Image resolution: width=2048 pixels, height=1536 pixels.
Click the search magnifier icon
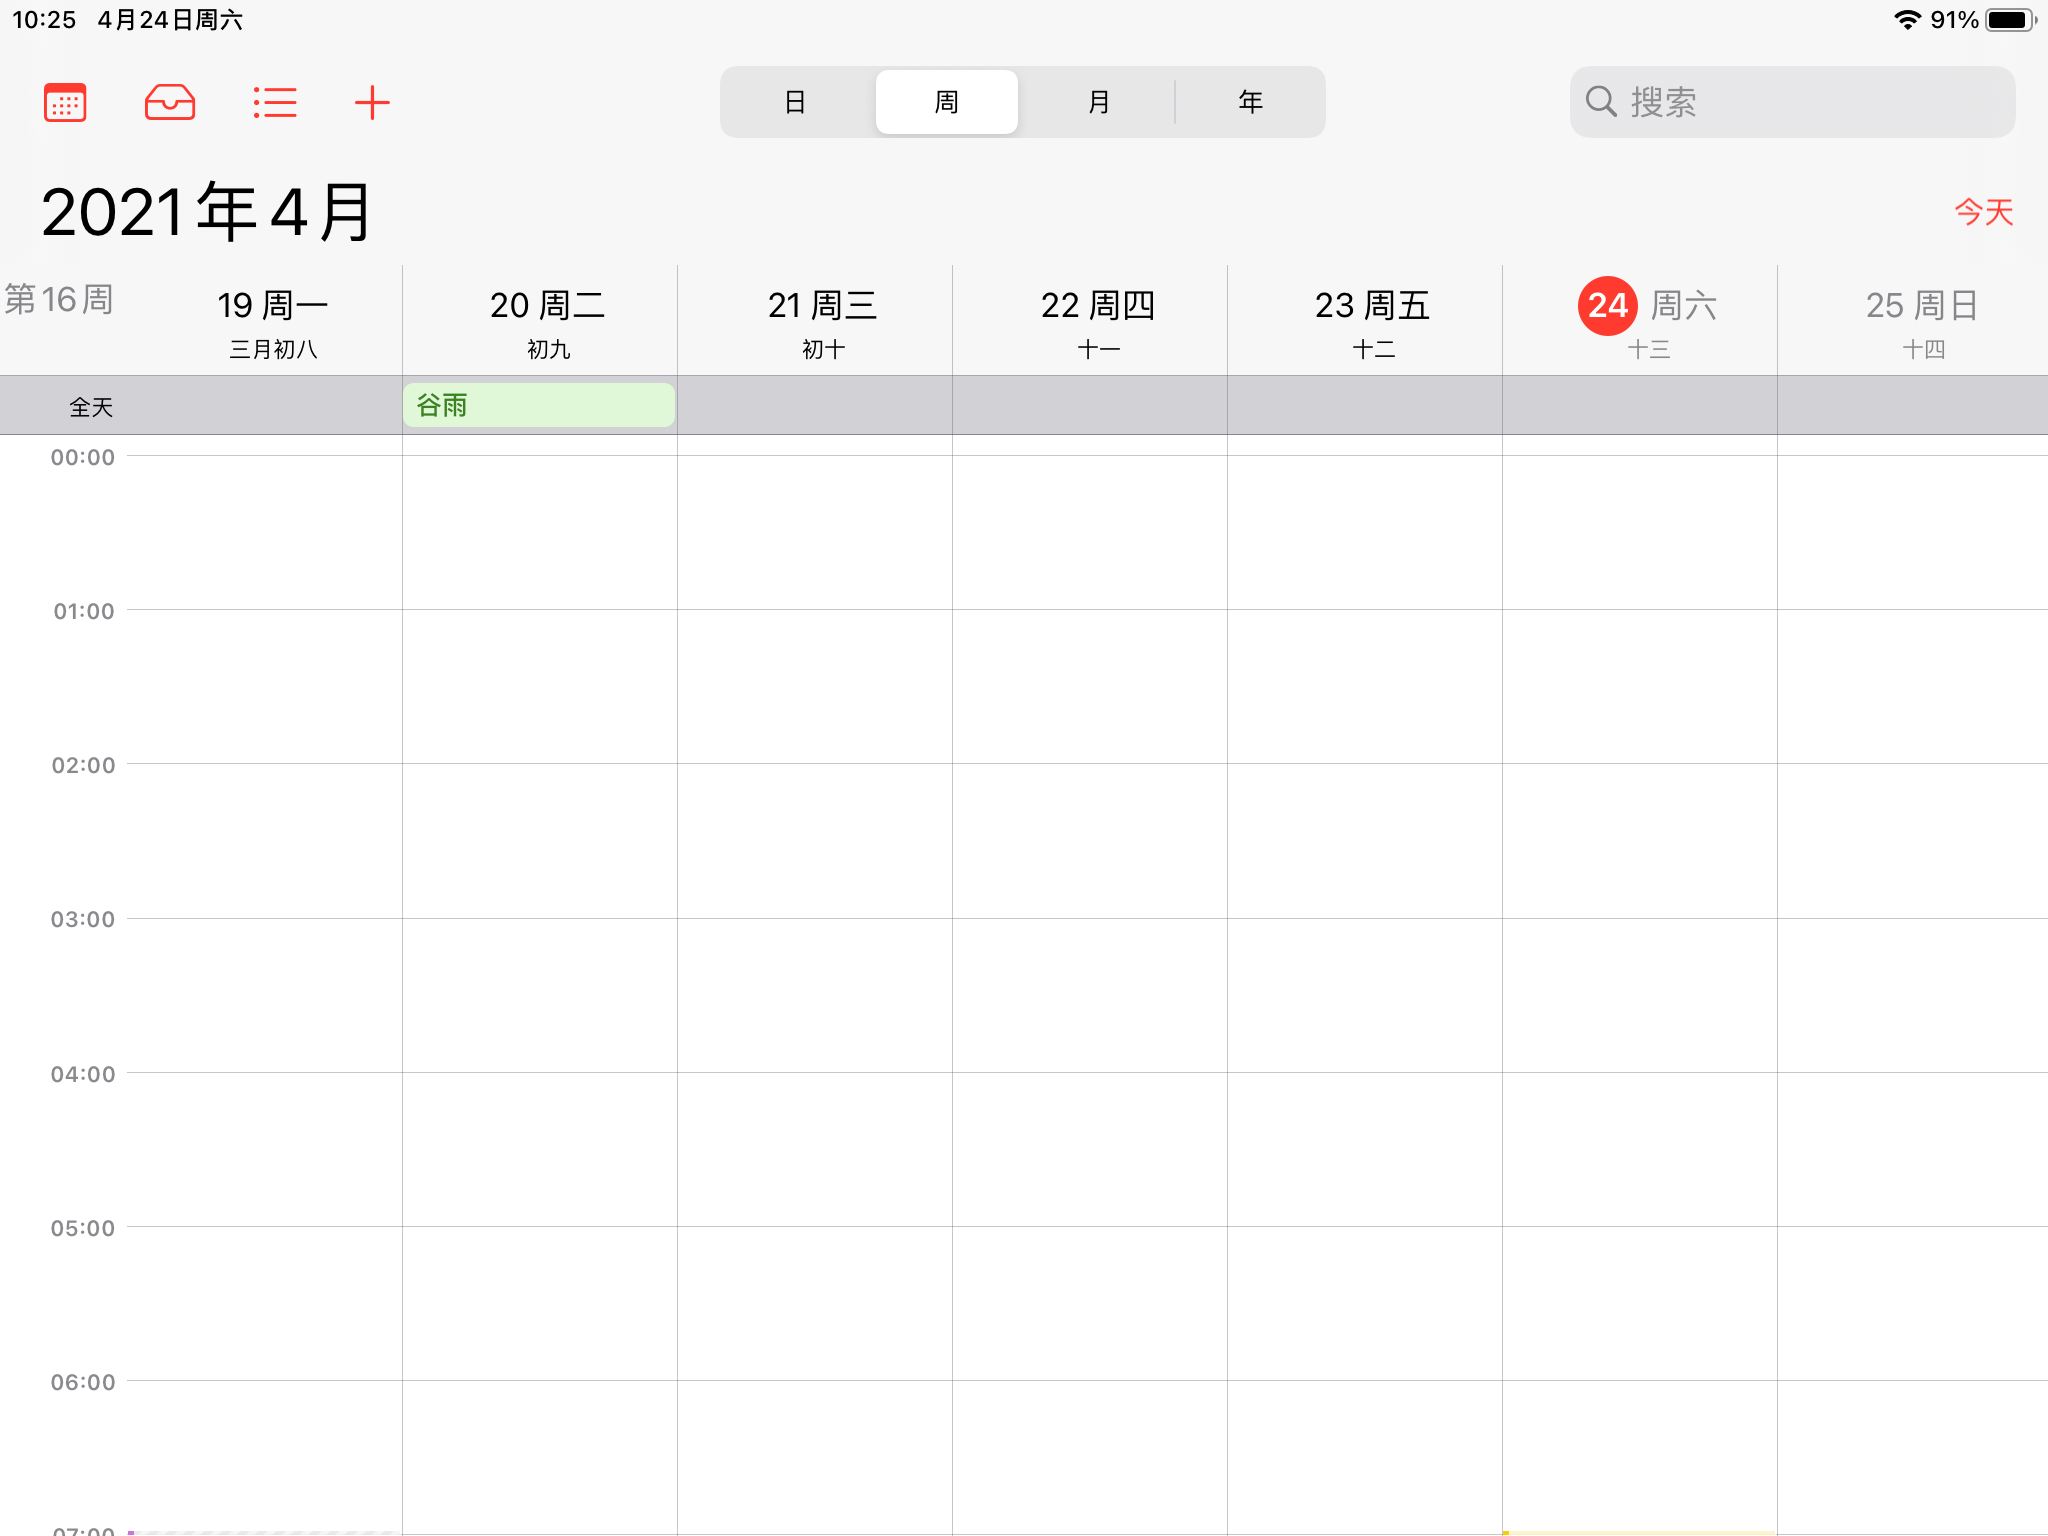pyautogui.click(x=1601, y=102)
